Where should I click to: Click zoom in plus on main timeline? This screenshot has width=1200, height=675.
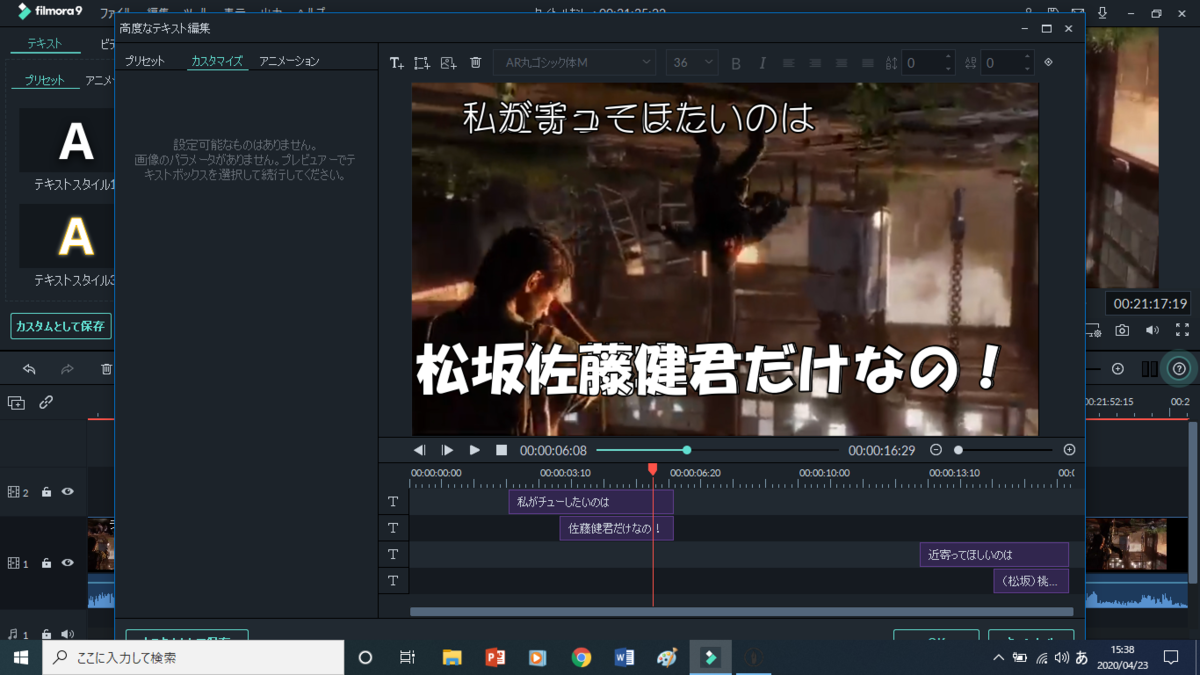pyautogui.click(x=1118, y=369)
